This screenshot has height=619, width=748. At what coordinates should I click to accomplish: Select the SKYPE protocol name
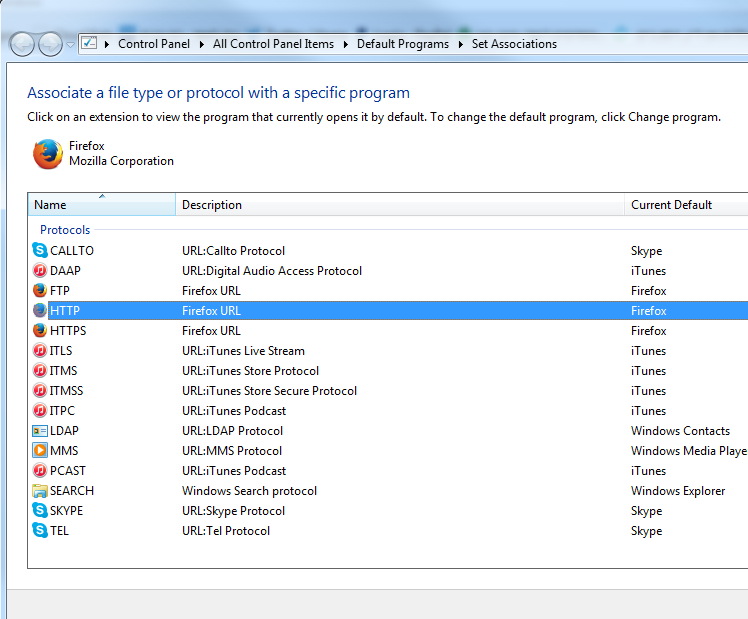click(66, 511)
